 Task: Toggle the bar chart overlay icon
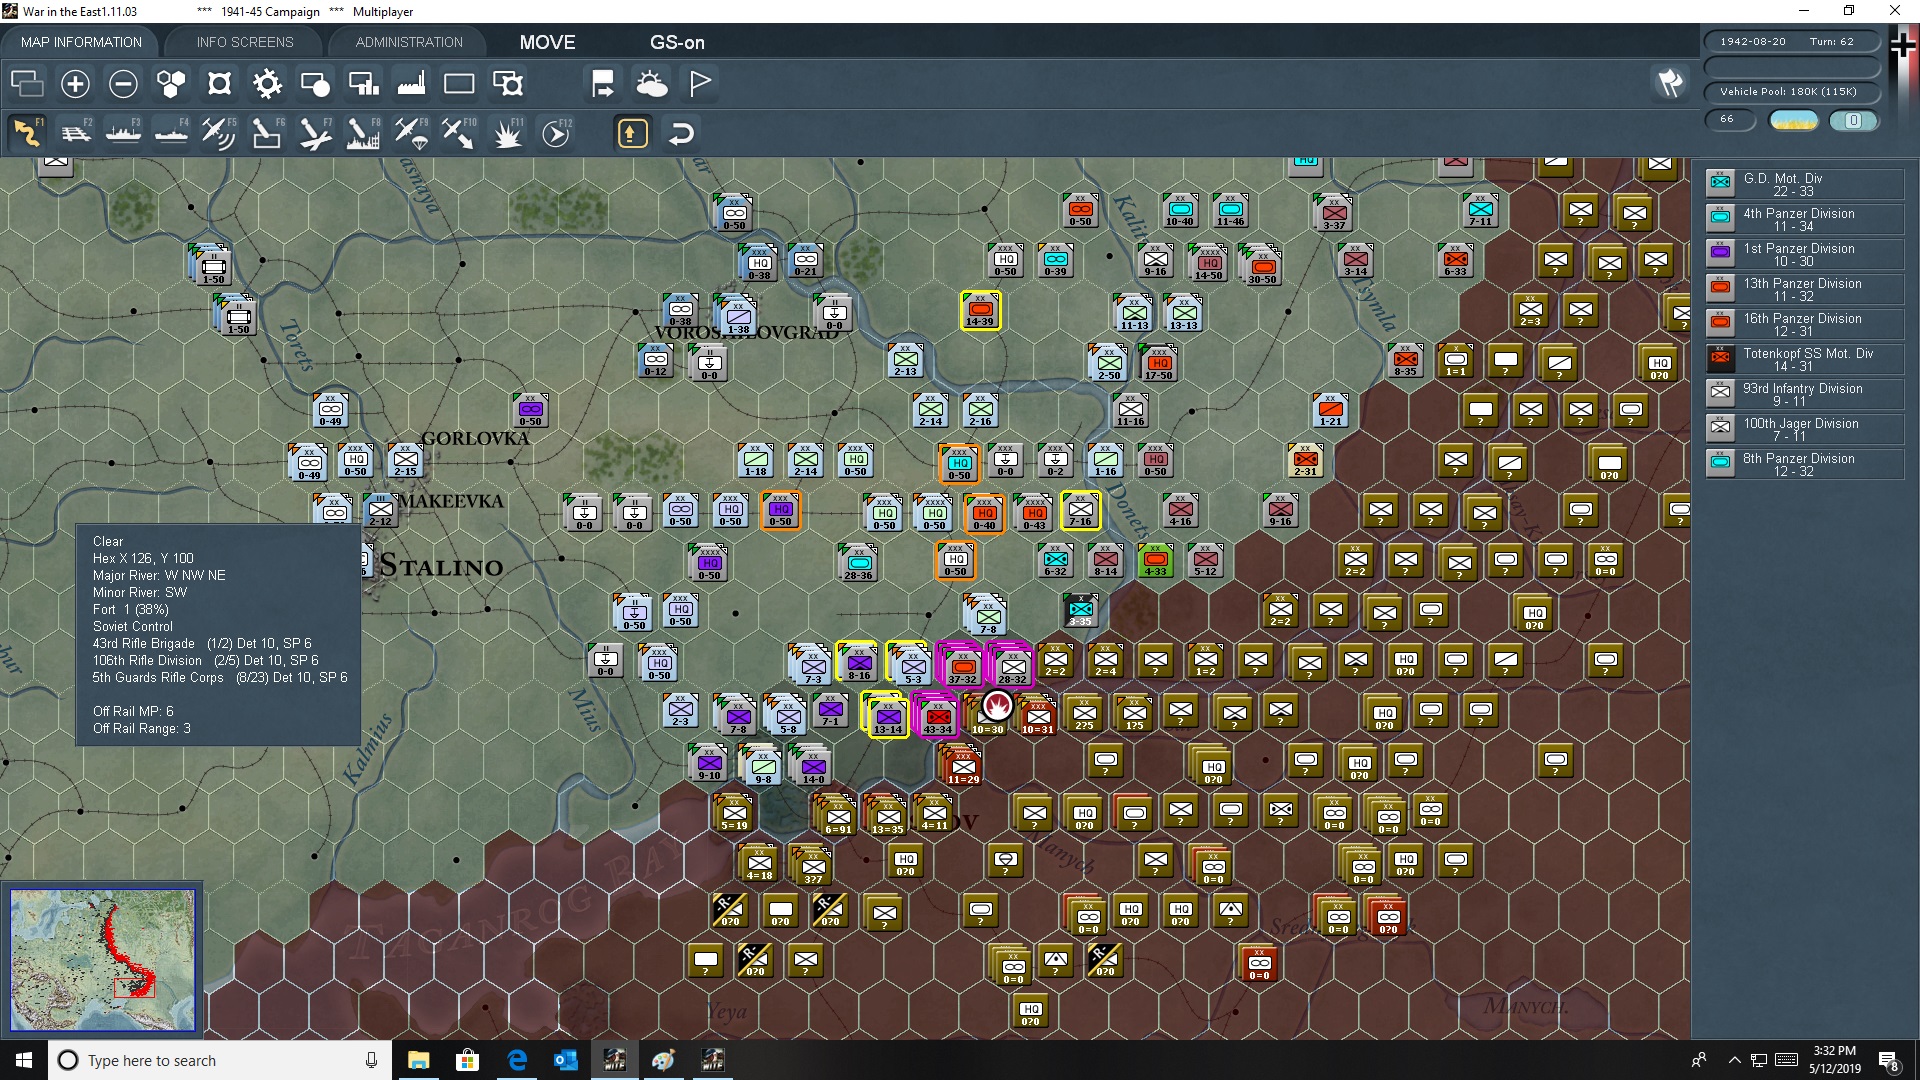(363, 84)
